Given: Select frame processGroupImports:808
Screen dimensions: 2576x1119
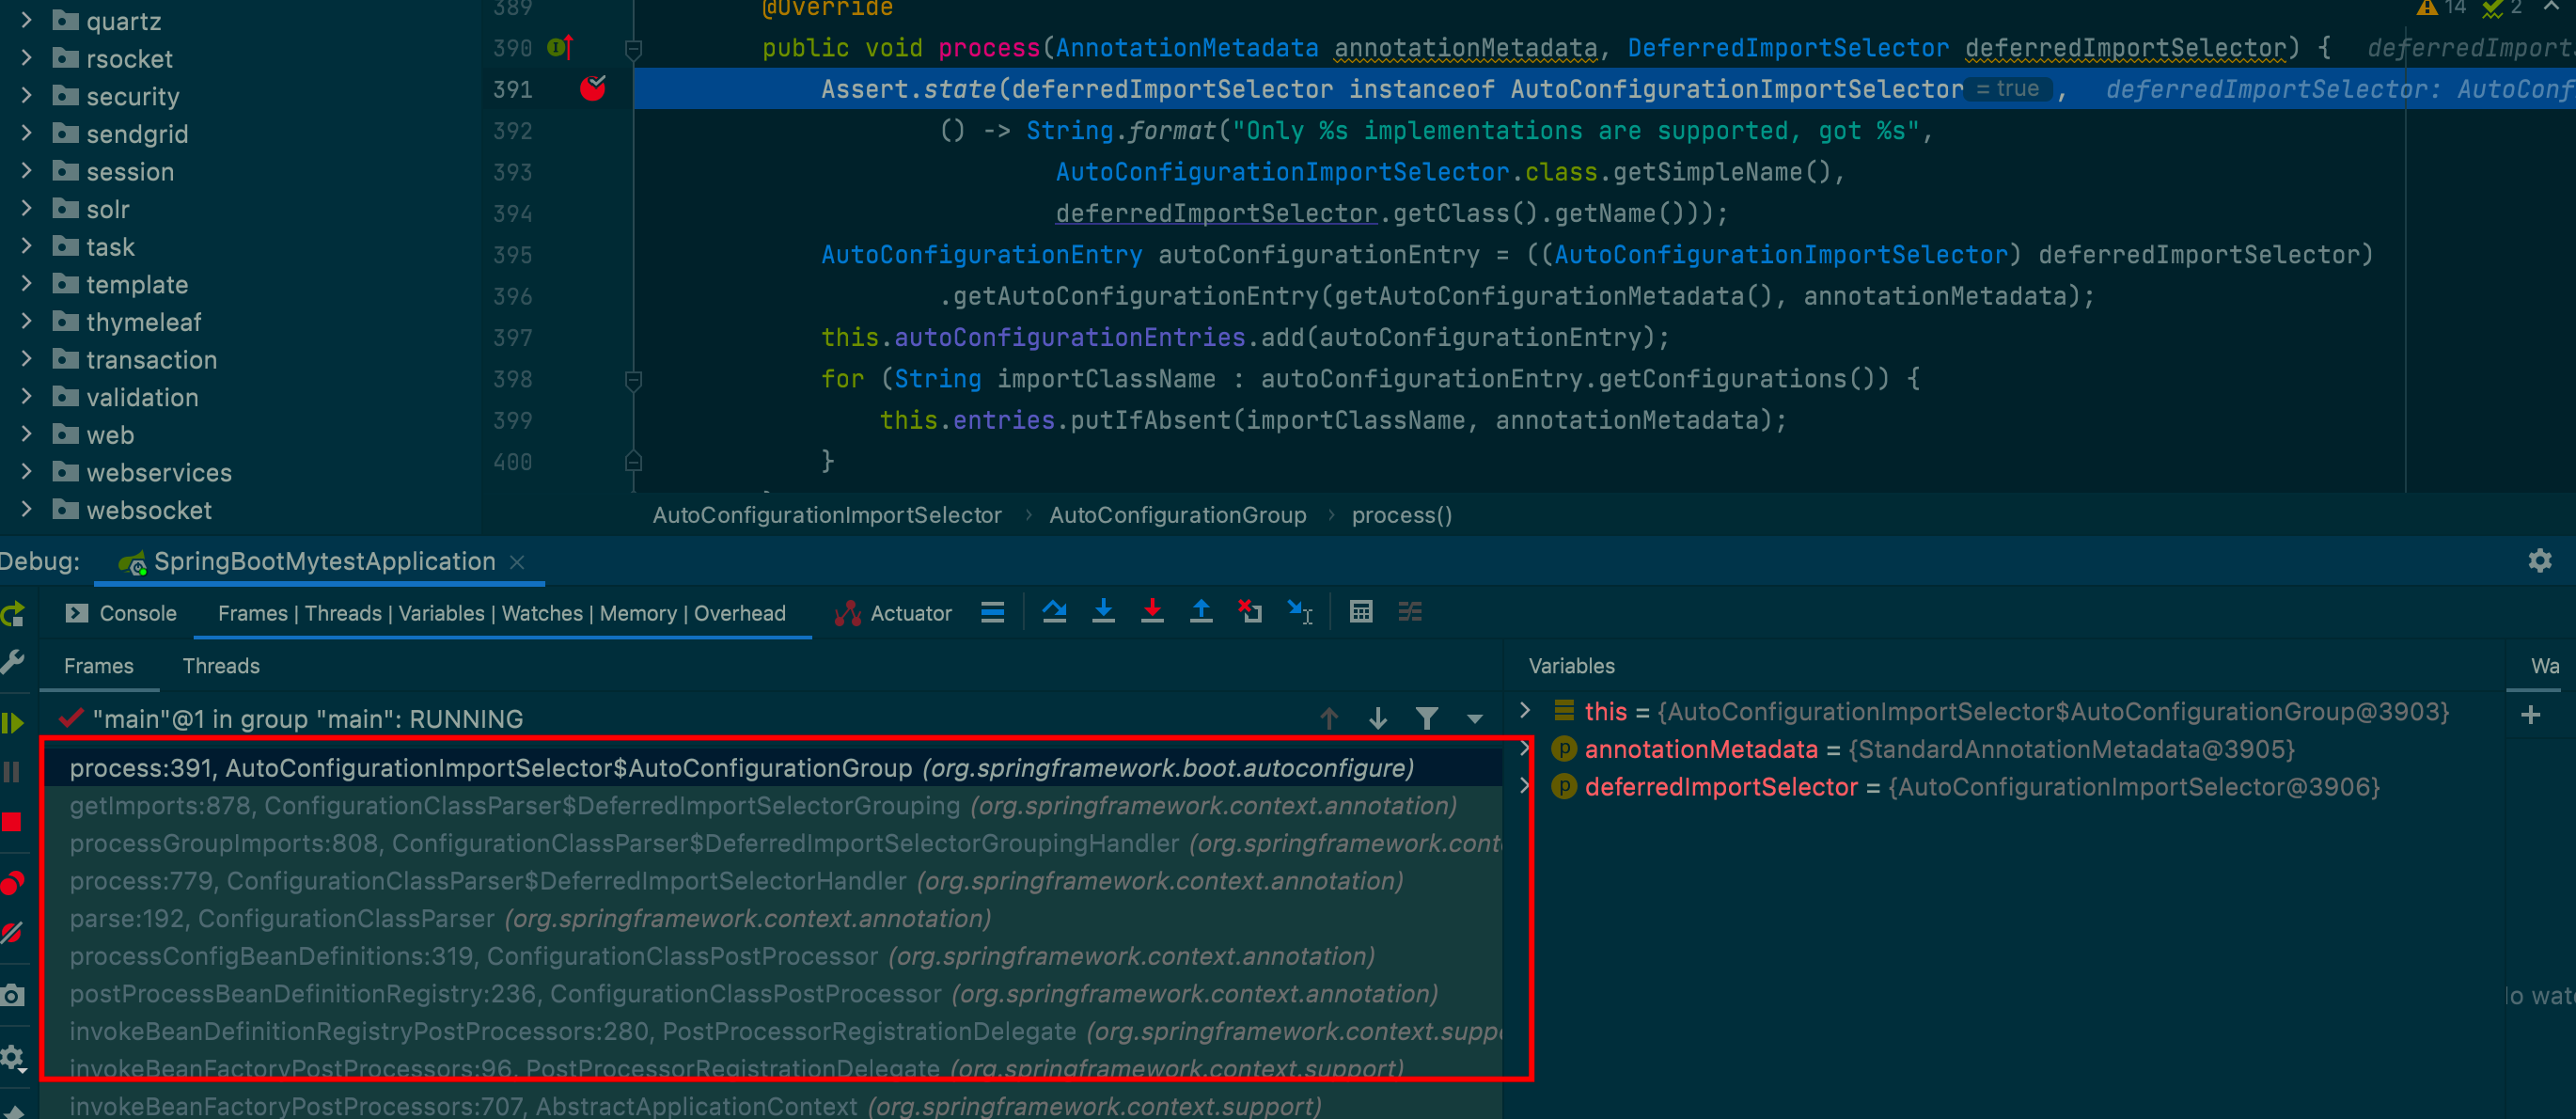Looking at the screenshot, I should (771, 844).
